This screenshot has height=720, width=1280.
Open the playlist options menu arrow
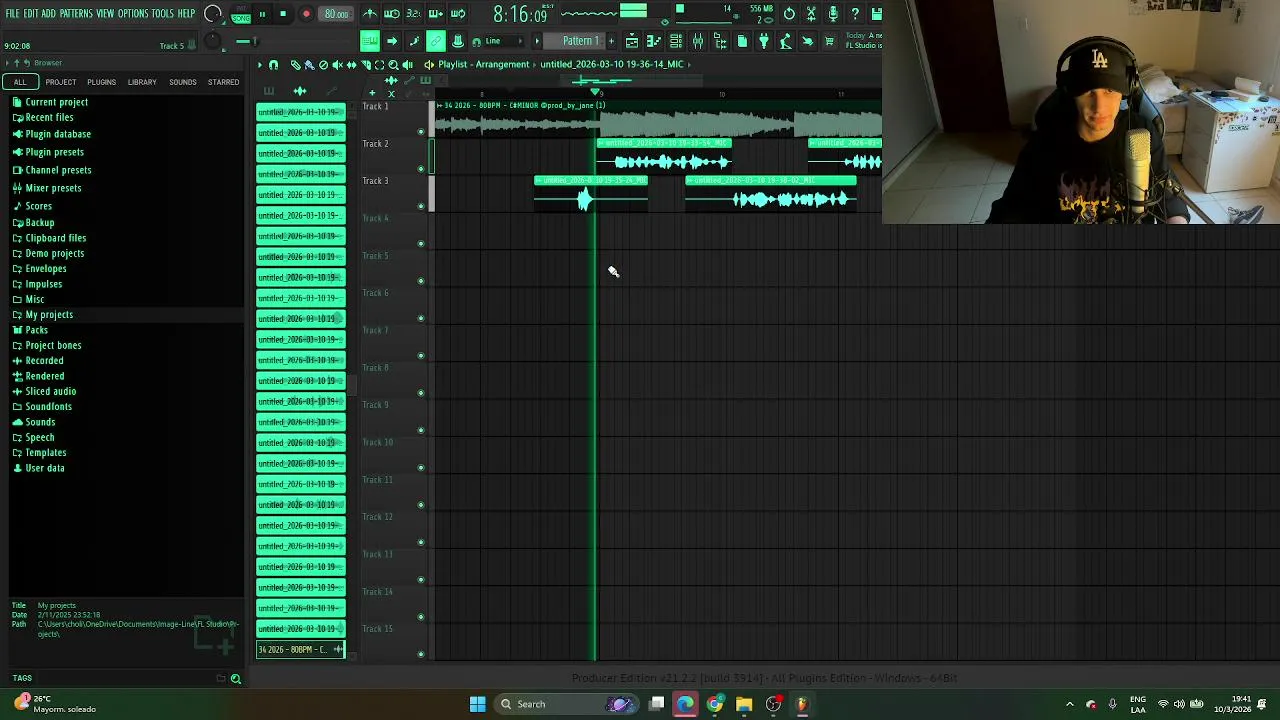260,64
